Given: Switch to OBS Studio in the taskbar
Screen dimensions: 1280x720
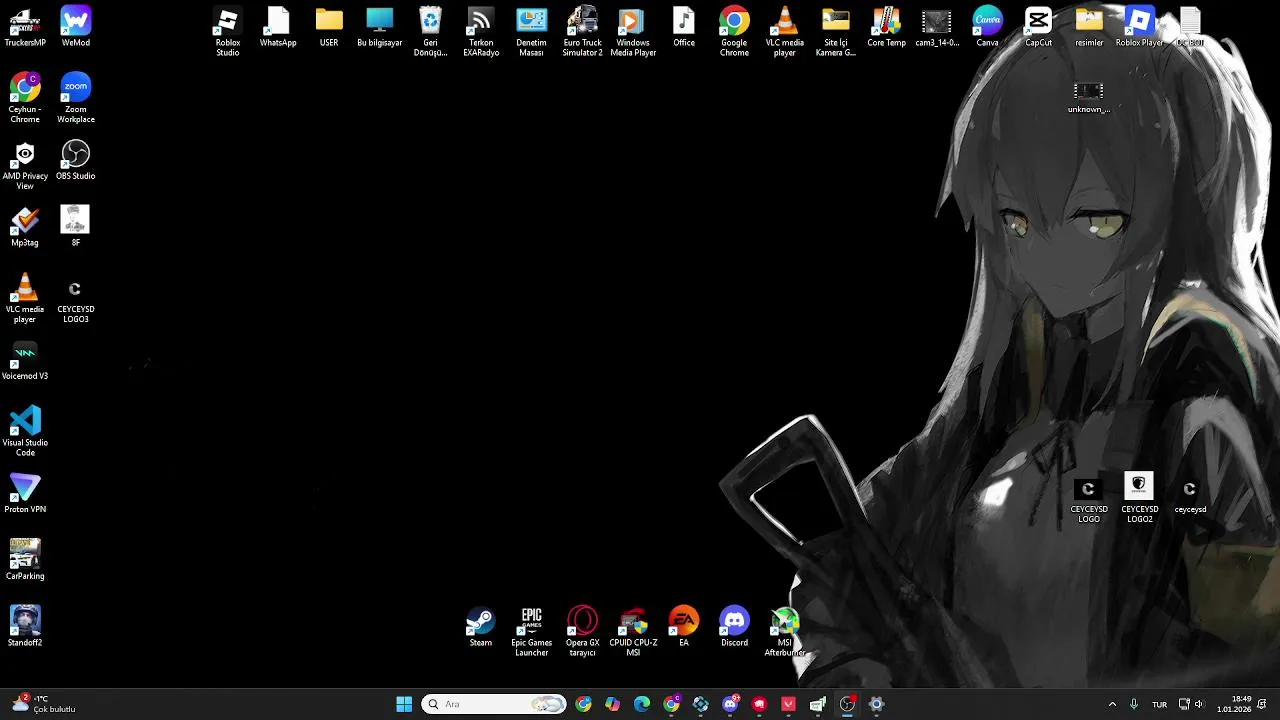Looking at the screenshot, I should [847, 704].
